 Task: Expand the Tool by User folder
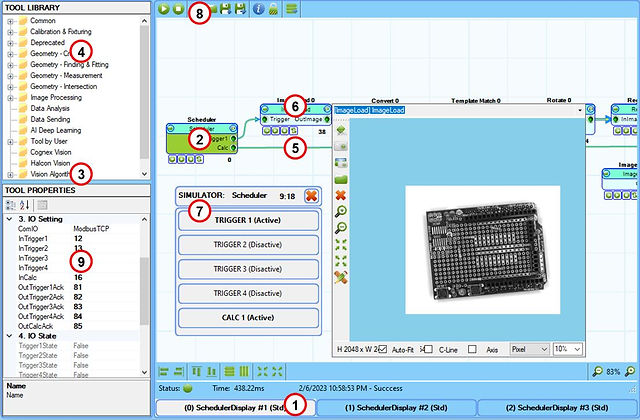tap(11, 142)
